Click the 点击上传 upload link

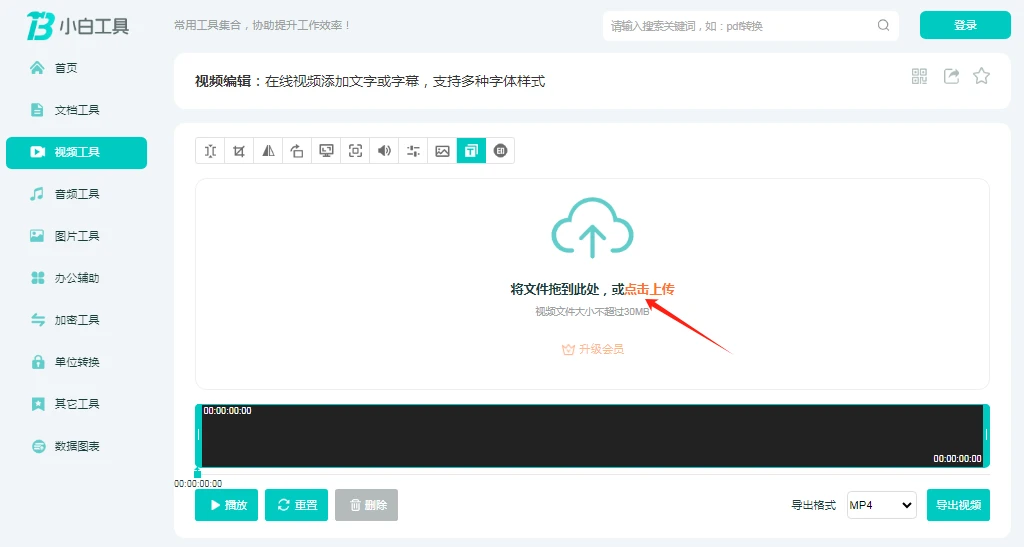point(650,289)
